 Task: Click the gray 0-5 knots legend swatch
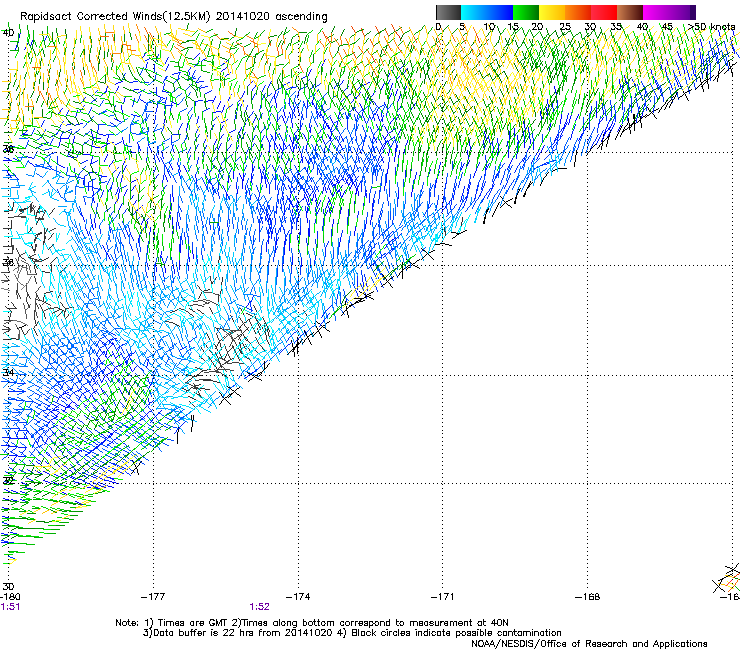[x=448, y=12]
